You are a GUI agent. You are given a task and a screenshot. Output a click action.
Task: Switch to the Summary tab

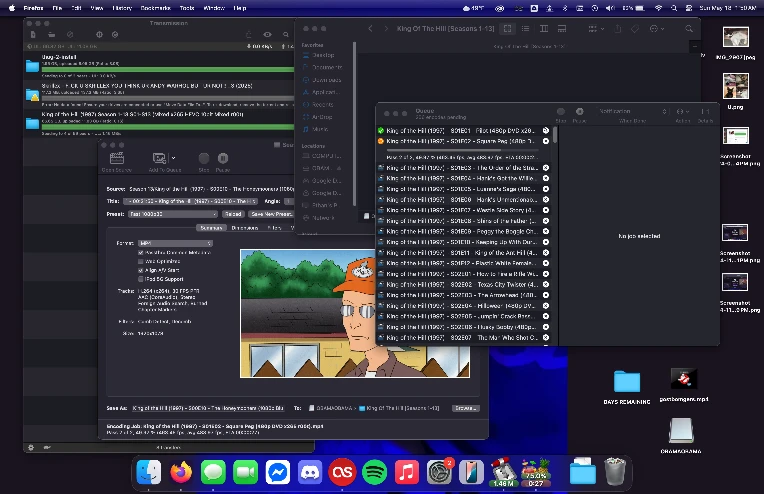point(211,228)
